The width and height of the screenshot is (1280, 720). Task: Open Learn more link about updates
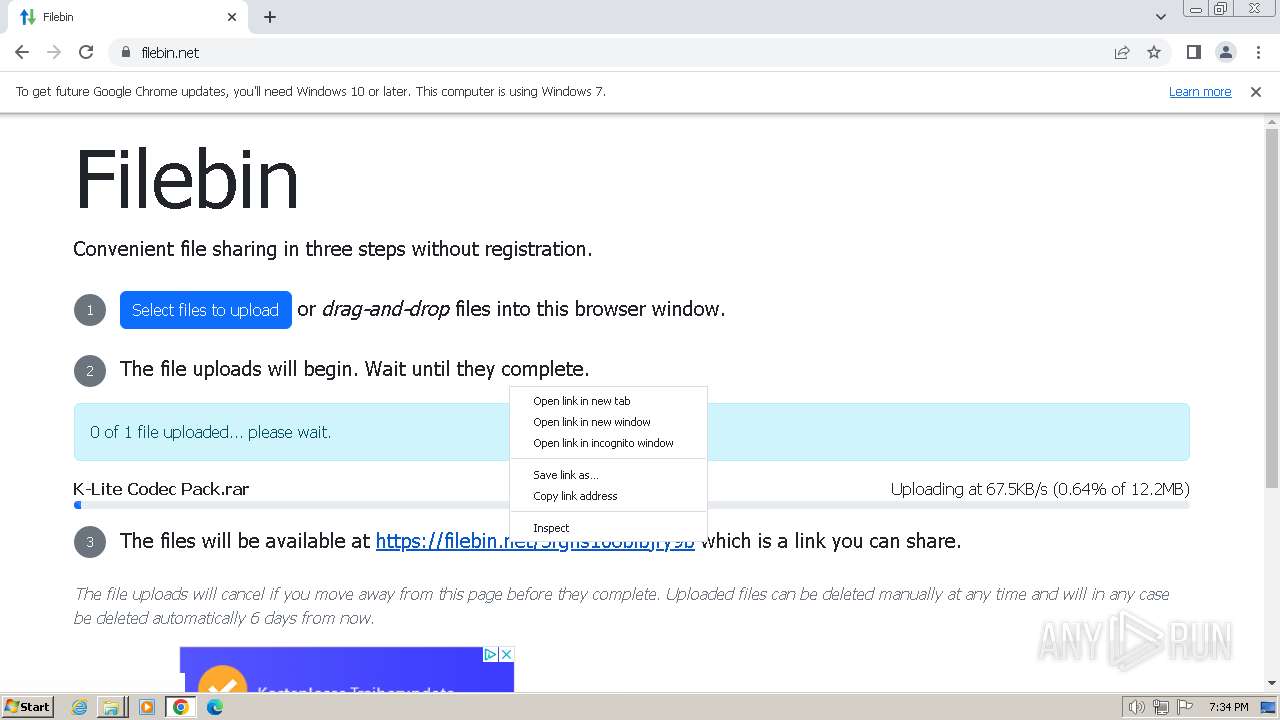tap(1200, 91)
